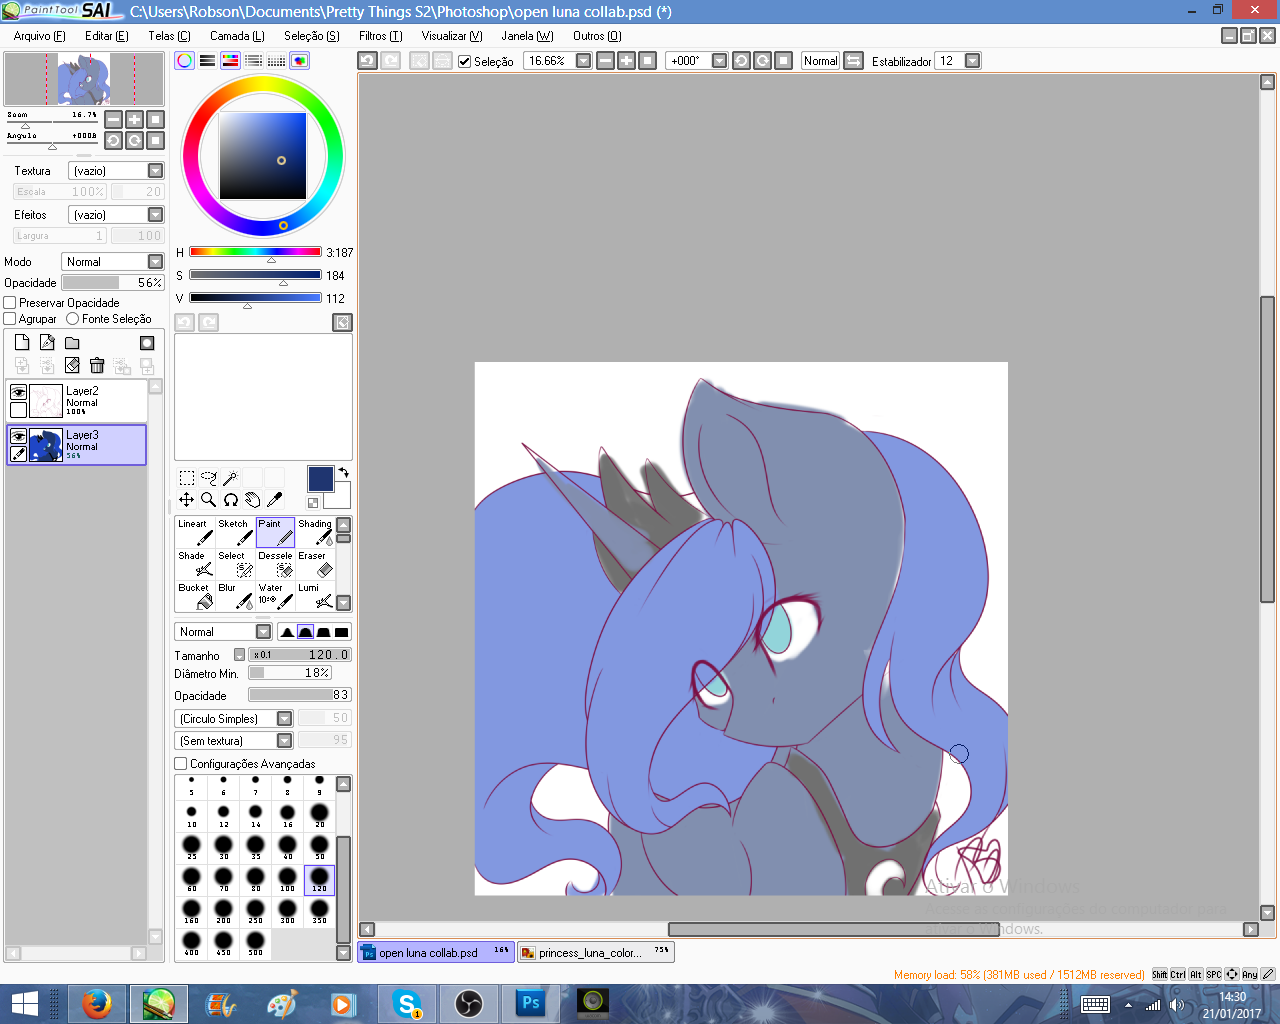Choose the Bucket fill tool

(195, 596)
